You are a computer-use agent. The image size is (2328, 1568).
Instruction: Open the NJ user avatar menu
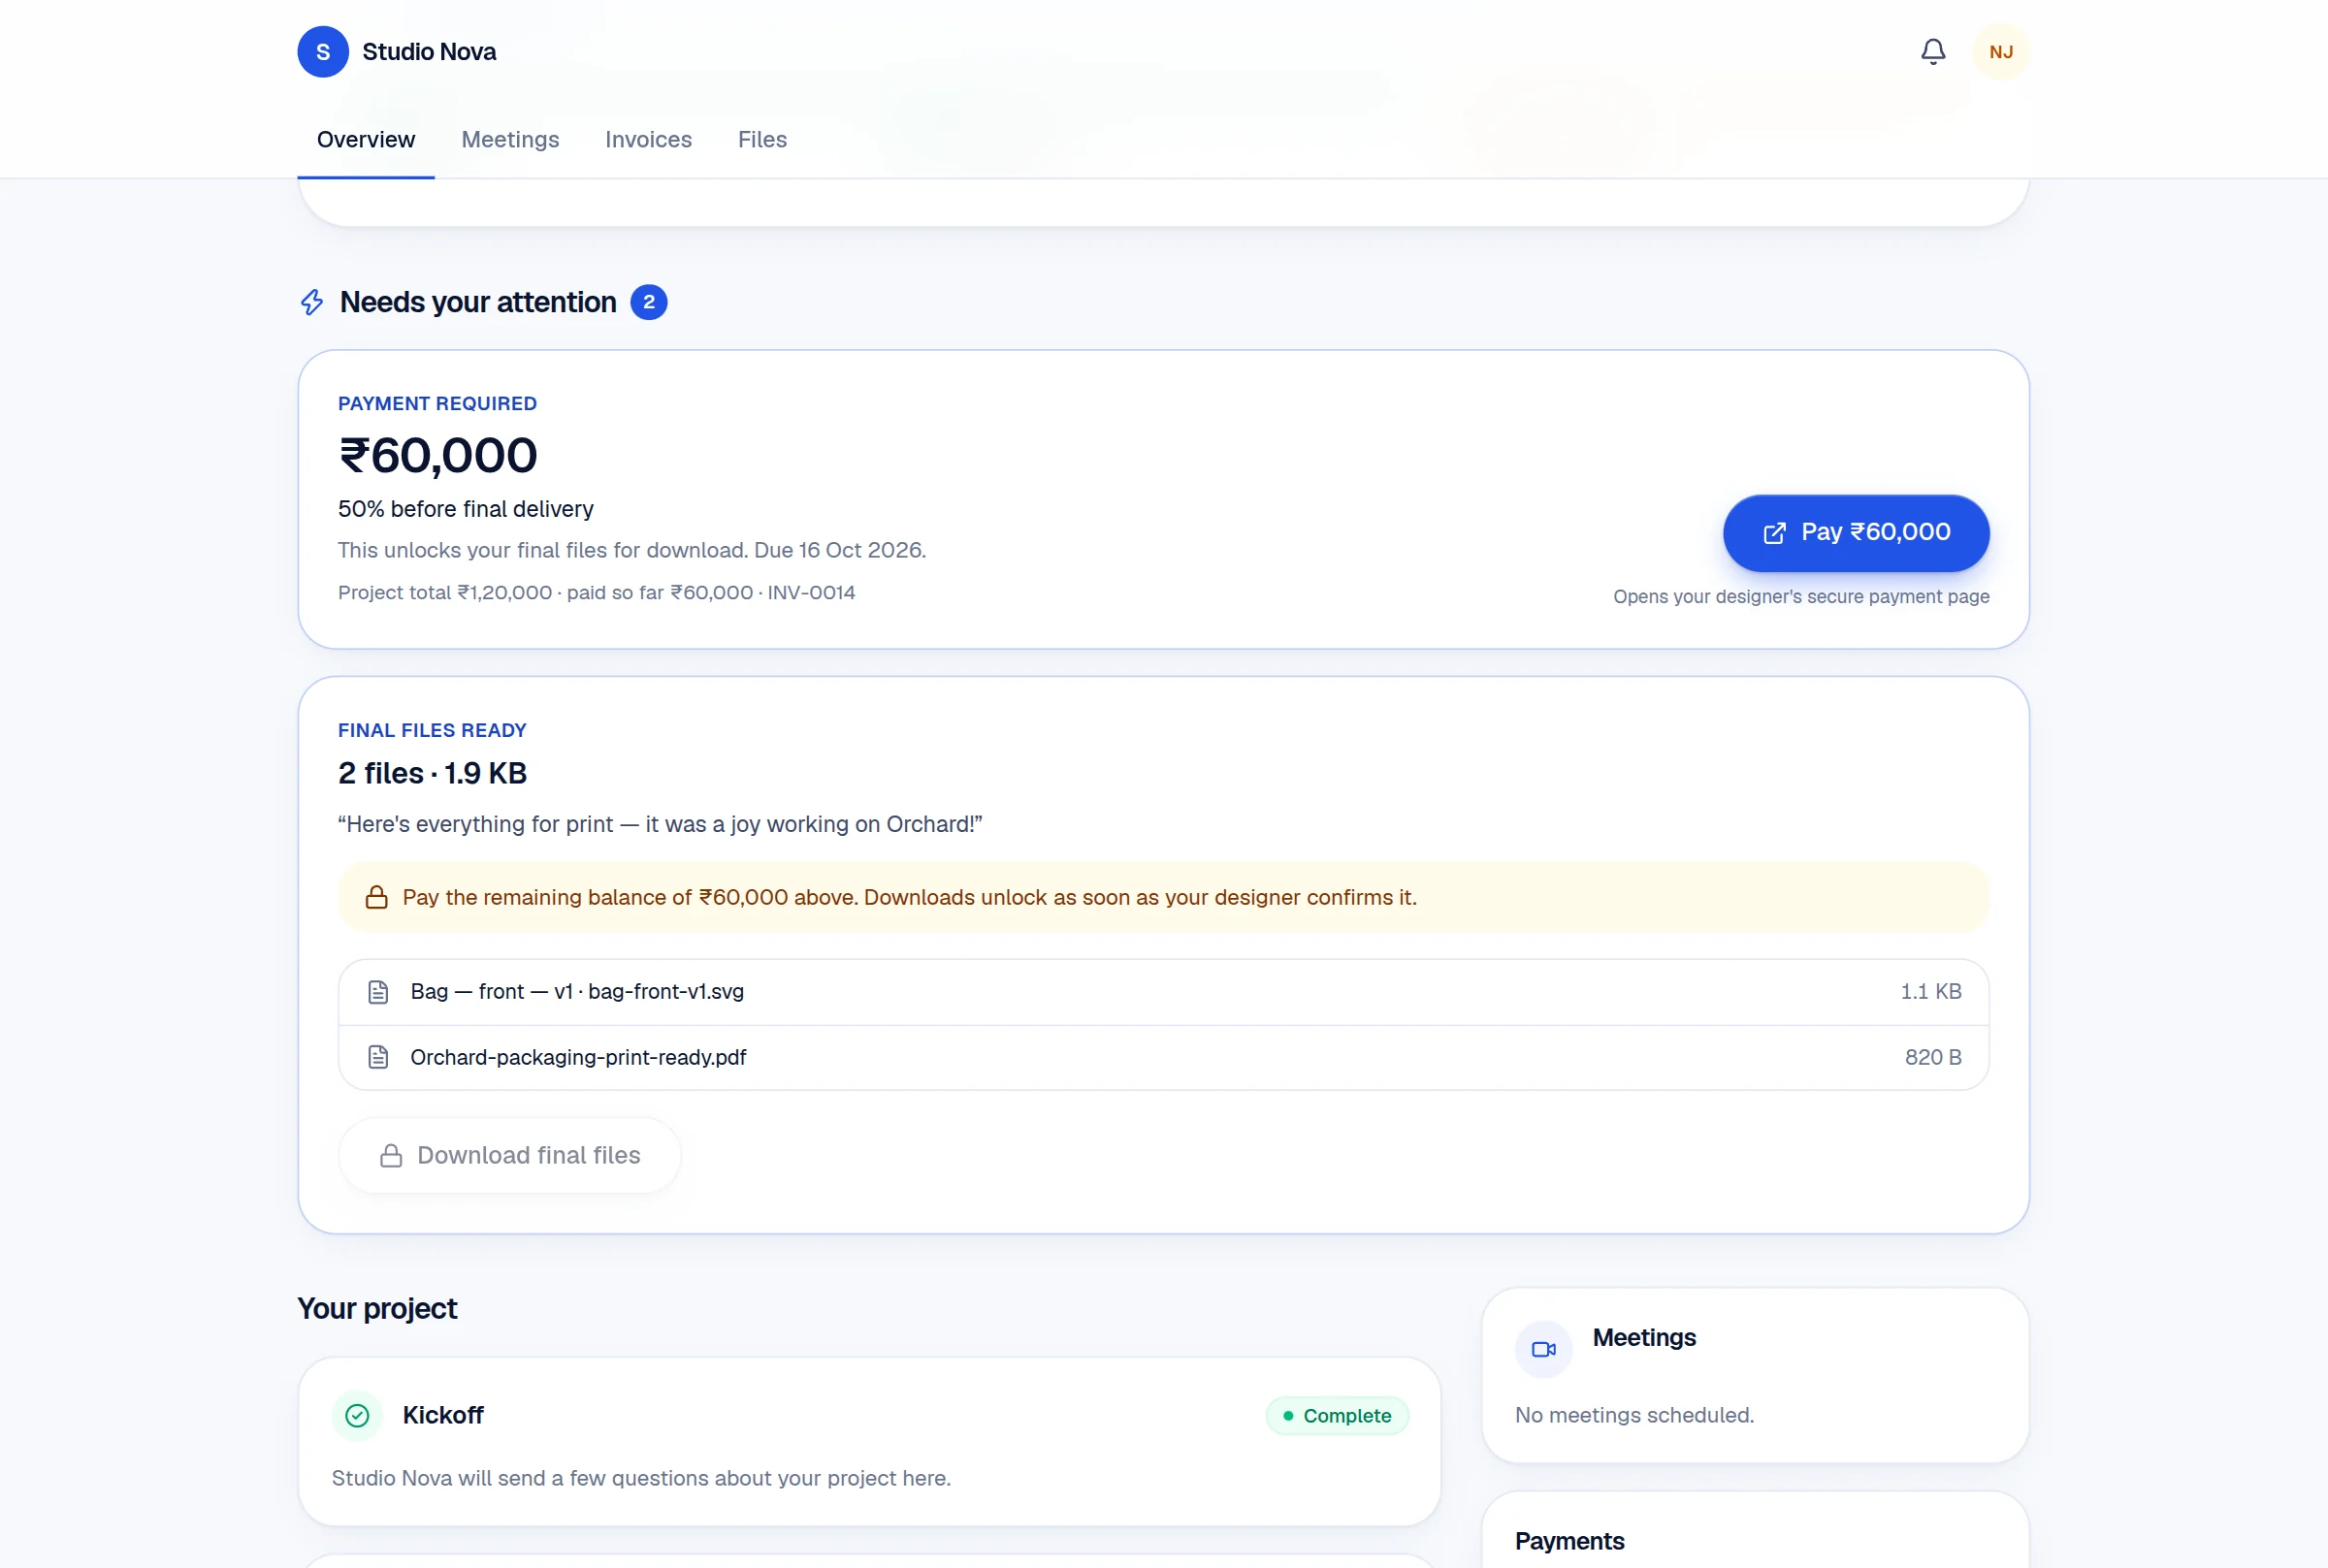[2000, 52]
